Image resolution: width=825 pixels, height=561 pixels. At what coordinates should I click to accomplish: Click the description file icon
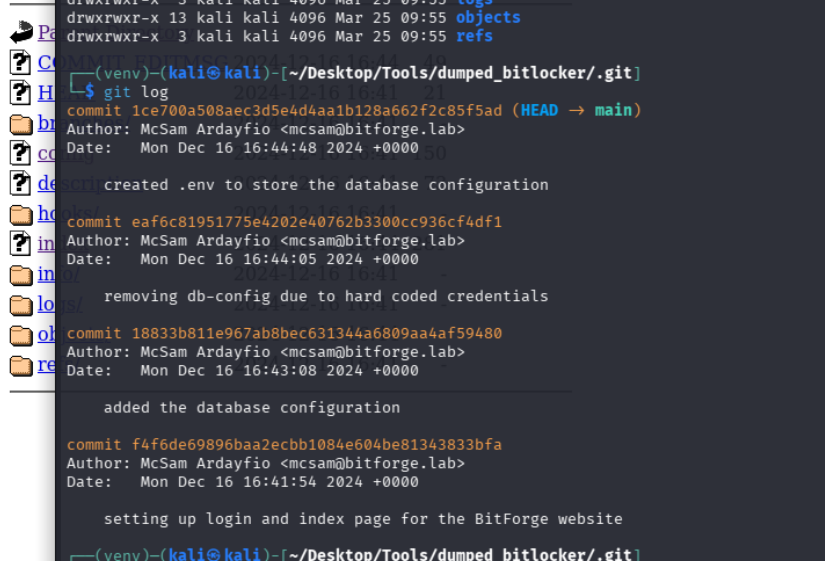[x=20, y=183]
